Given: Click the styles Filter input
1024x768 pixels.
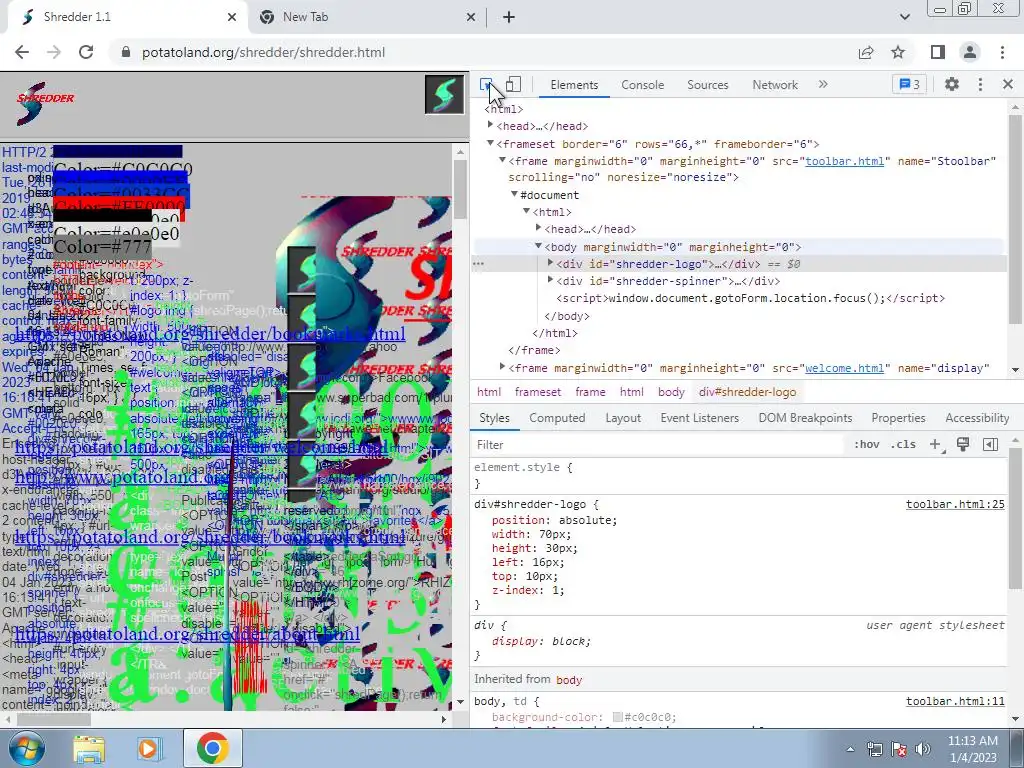Looking at the screenshot, I should (658, 445).
